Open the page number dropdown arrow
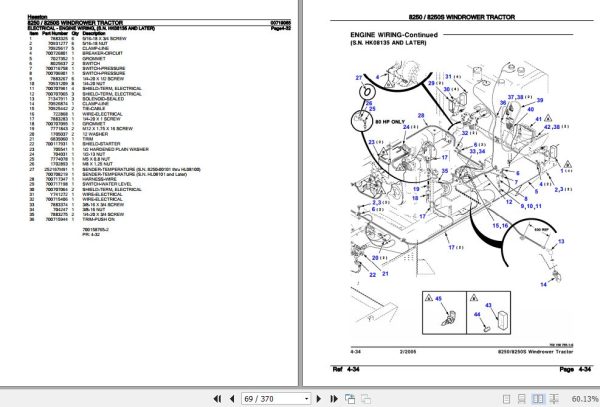This screenshot has width=600, height=407. click(x=307, y=399)
